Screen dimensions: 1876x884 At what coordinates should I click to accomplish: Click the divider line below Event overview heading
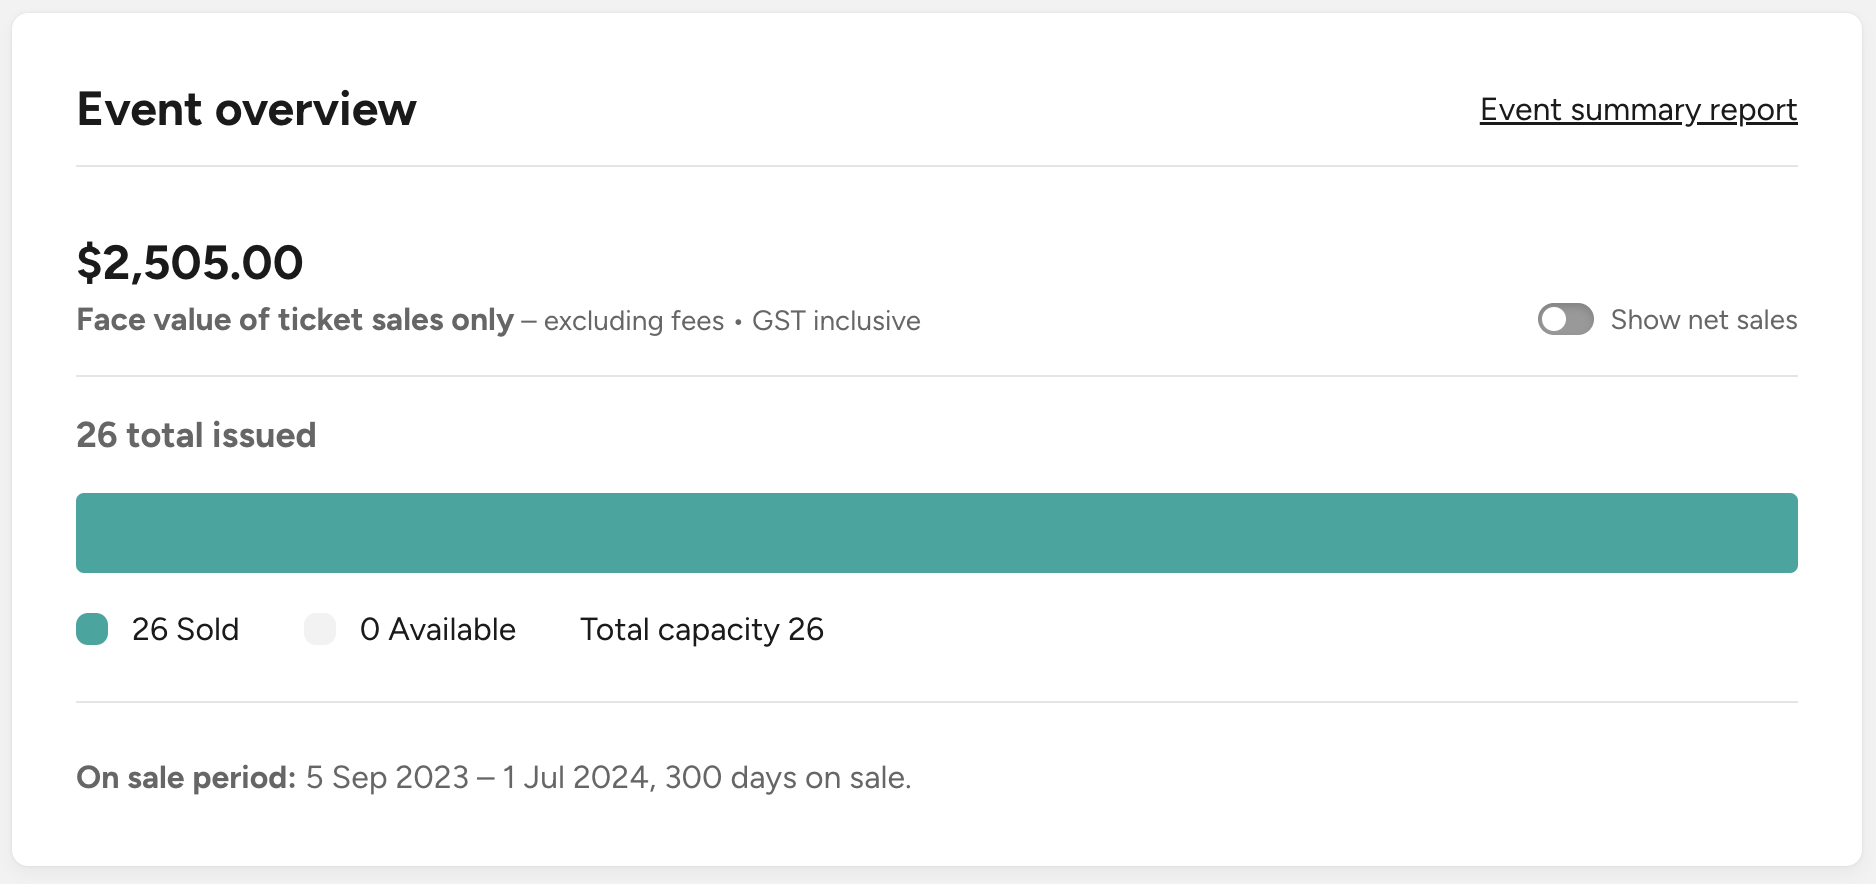(x=936, y=166)
